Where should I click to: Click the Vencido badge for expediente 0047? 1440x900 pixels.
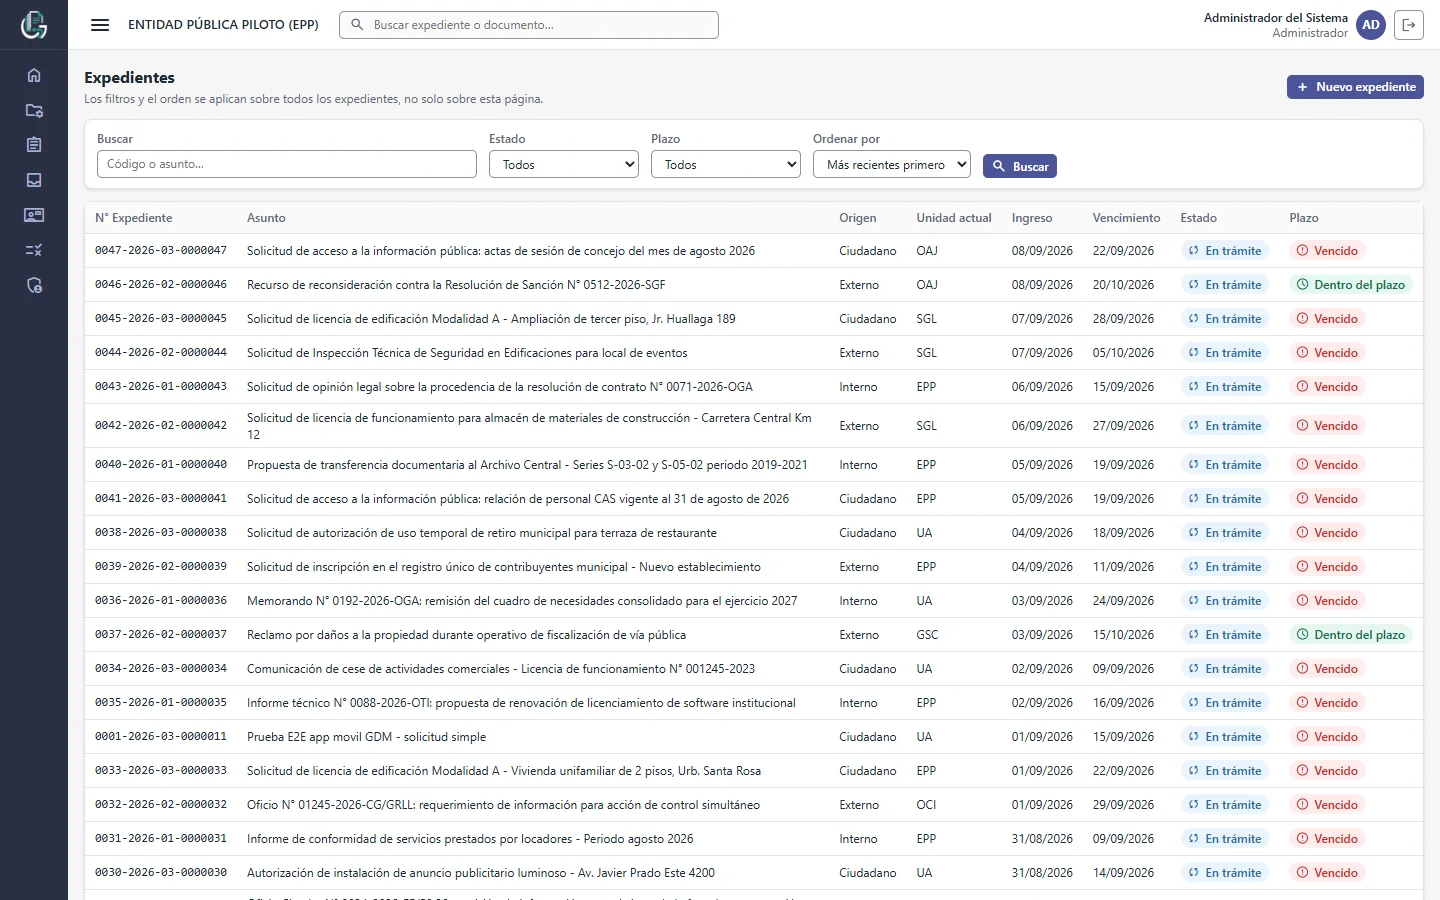click(x=1327, y=251)
